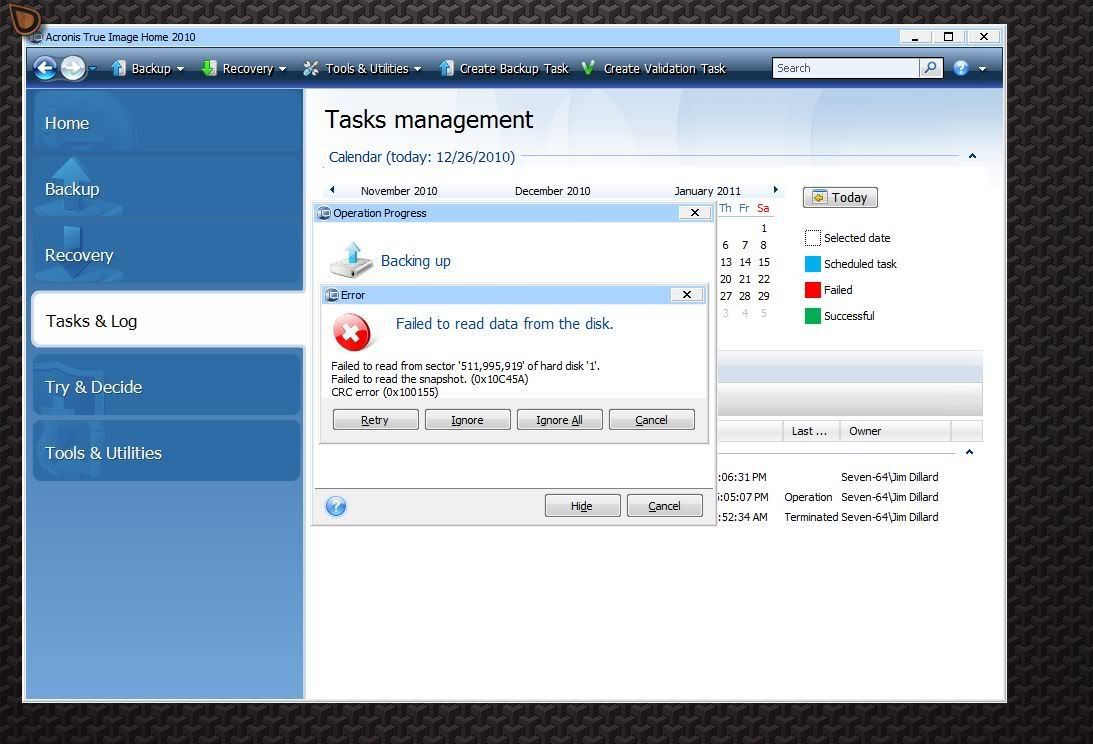Click Create Backup Task in toolbar
The image size is (1093, 744).
pos(503,68)
